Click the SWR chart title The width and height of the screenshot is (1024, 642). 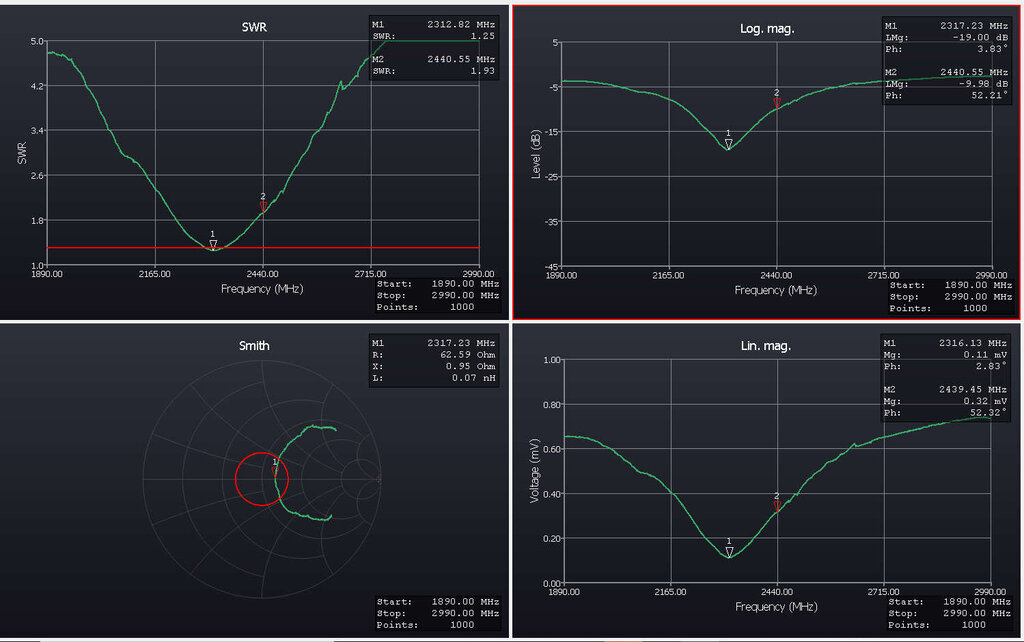(x=254, y=28)
